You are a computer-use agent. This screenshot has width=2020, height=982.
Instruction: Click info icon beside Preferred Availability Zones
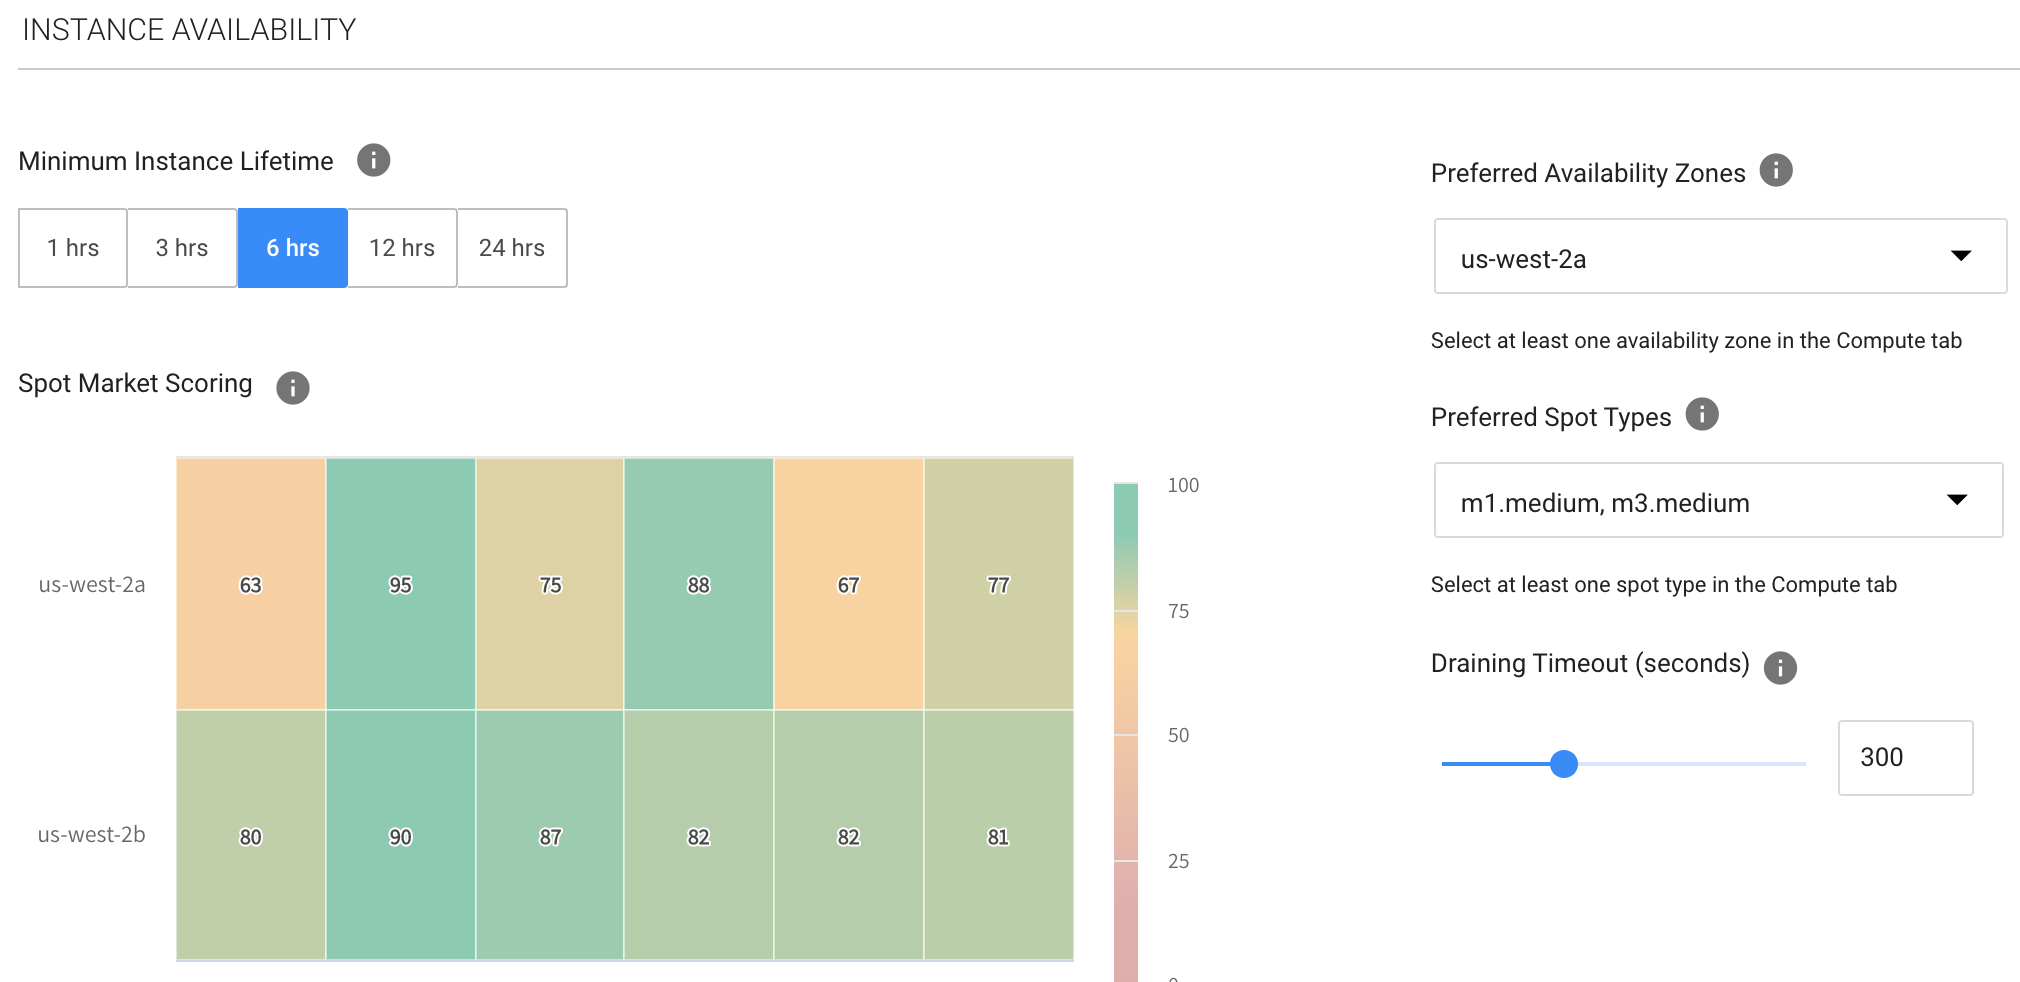(x=1775, y=171)
